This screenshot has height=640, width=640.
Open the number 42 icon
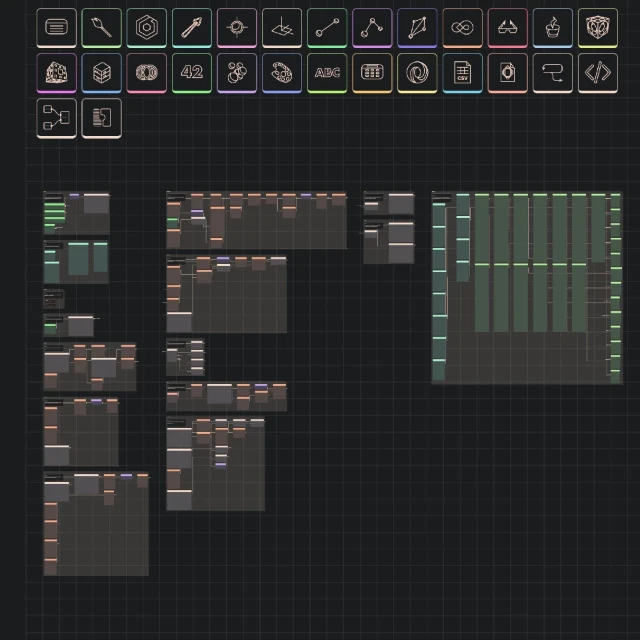192,73
